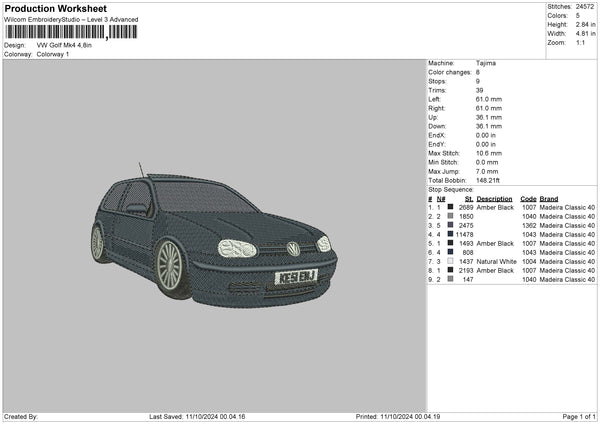
Task: Select the design name VW Golf Mk4
Action: 65,45
